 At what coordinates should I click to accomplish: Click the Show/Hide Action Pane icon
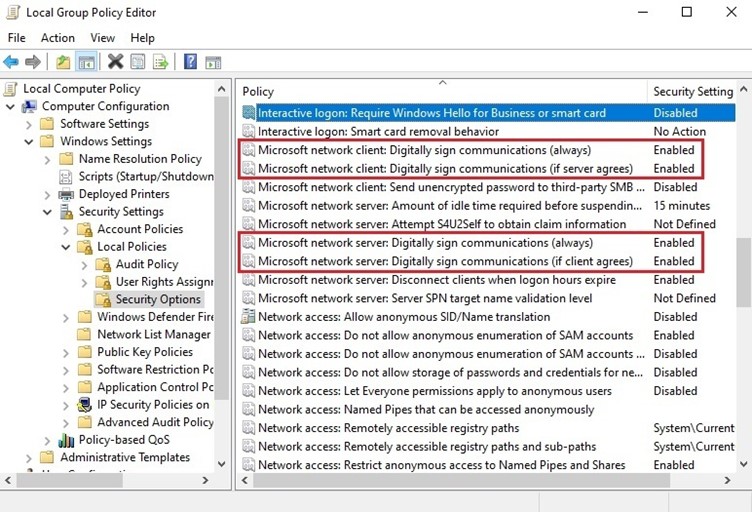(x=213, y=62)
